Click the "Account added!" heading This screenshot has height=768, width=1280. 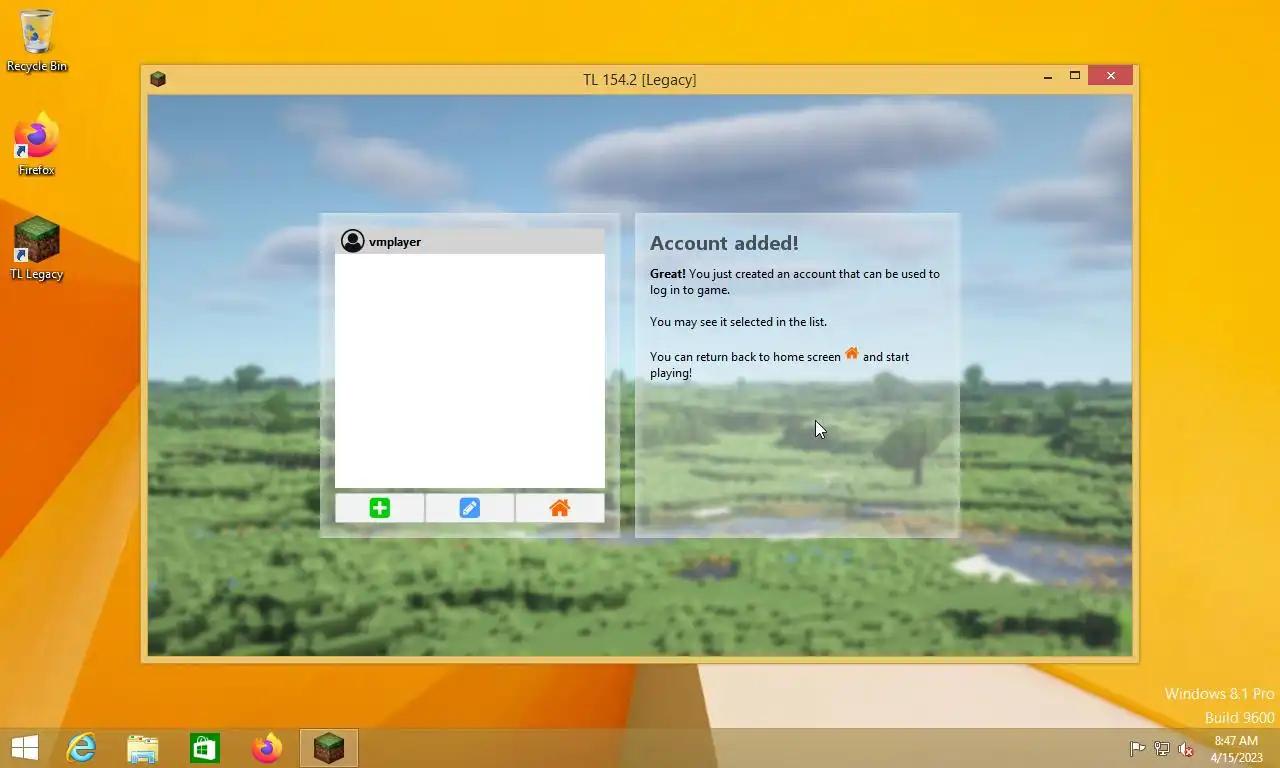[x=724, y=243]
